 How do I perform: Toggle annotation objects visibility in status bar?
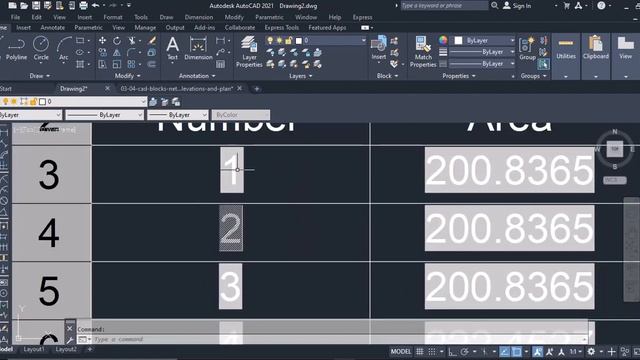[538, 351]
